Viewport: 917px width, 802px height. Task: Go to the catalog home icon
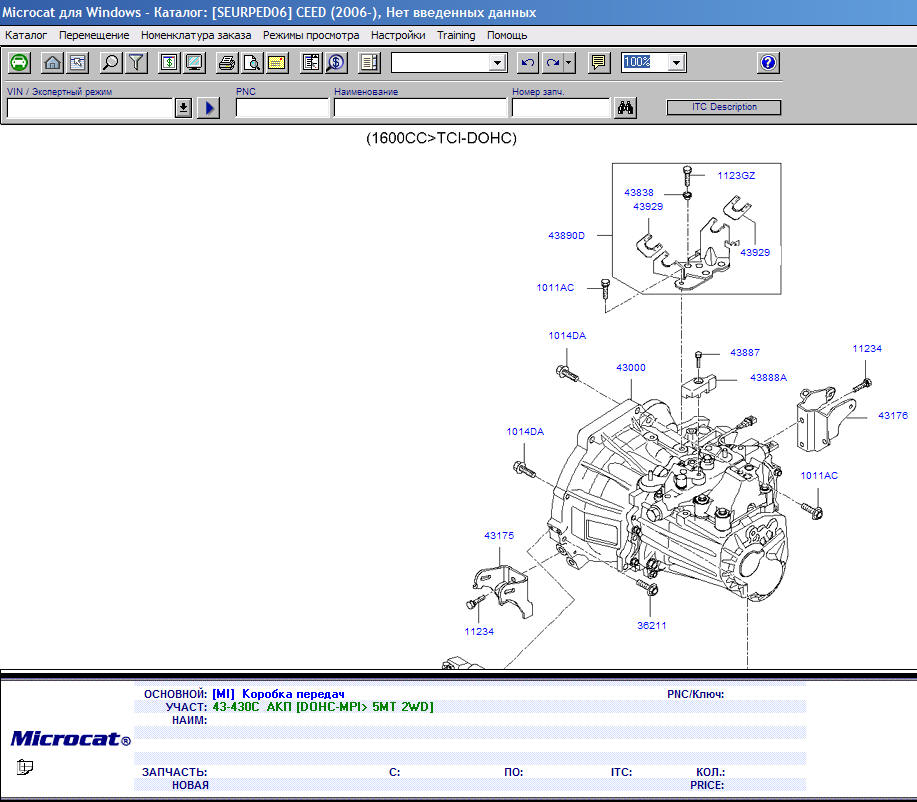click(52, 63)
